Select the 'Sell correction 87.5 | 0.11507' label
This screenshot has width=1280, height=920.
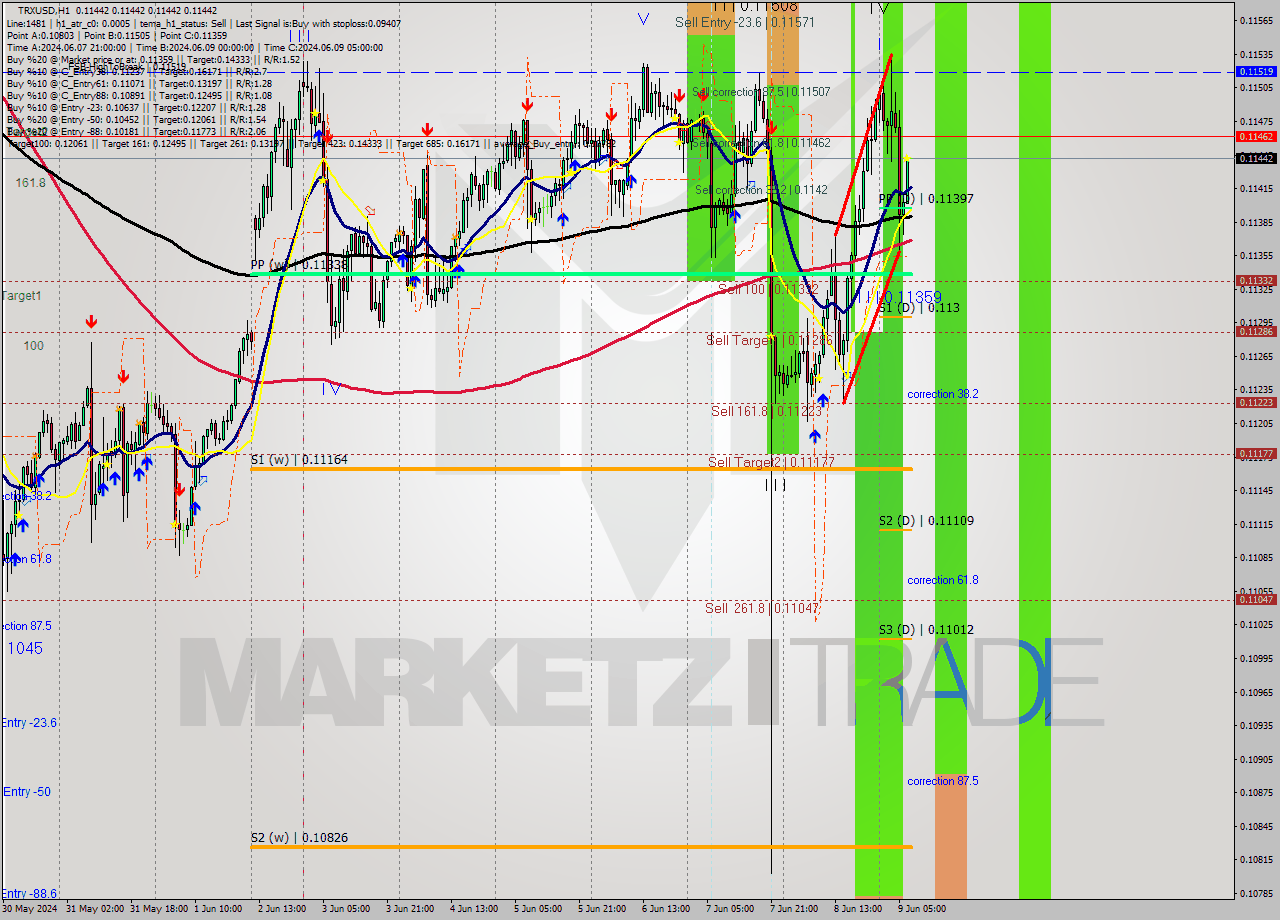coord(761,92)
